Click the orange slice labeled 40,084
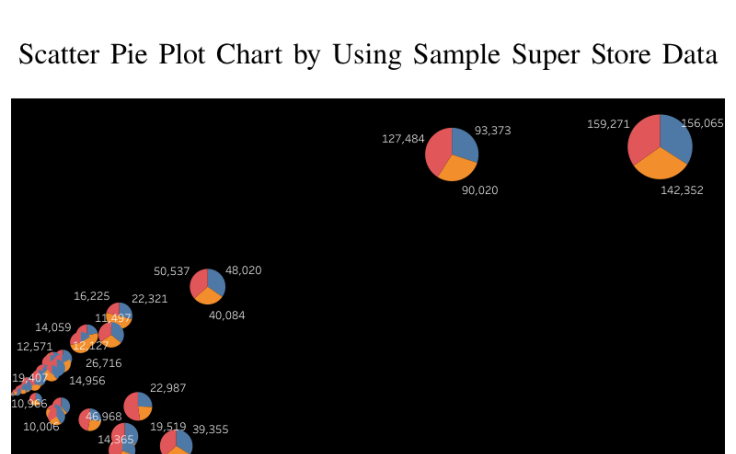The image size is (736, 454). 208,296
